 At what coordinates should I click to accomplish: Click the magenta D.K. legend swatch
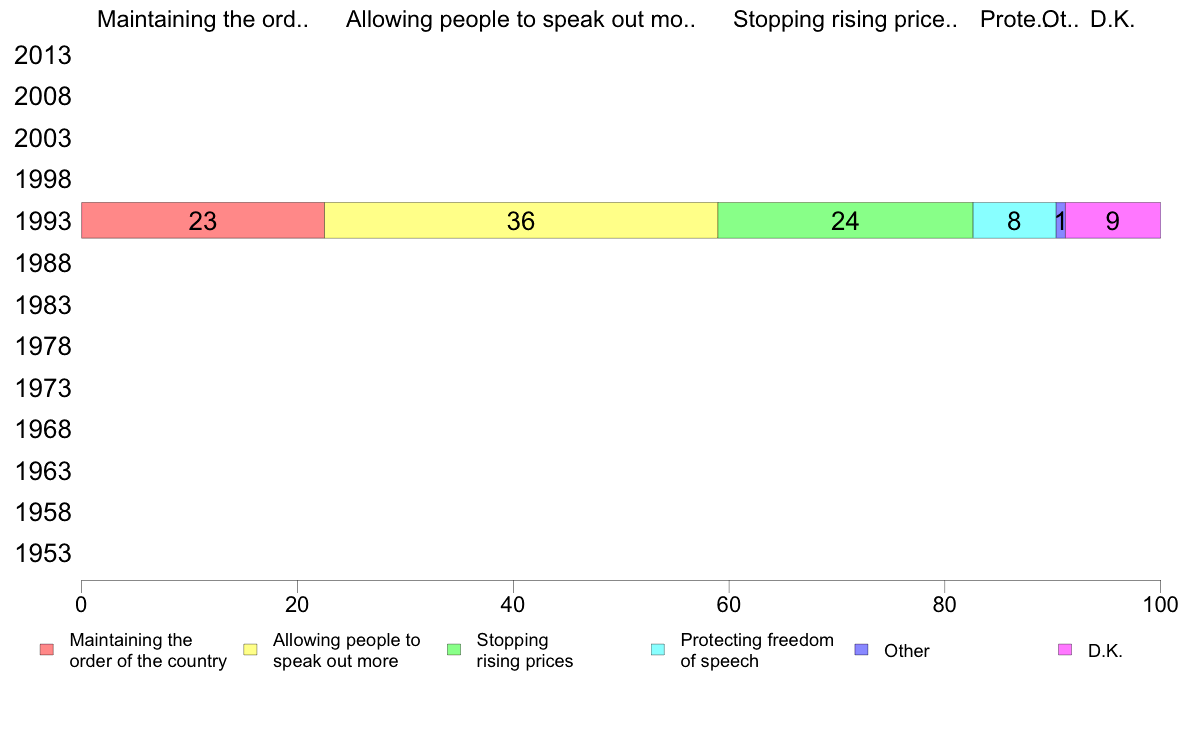pos(1065,650)
